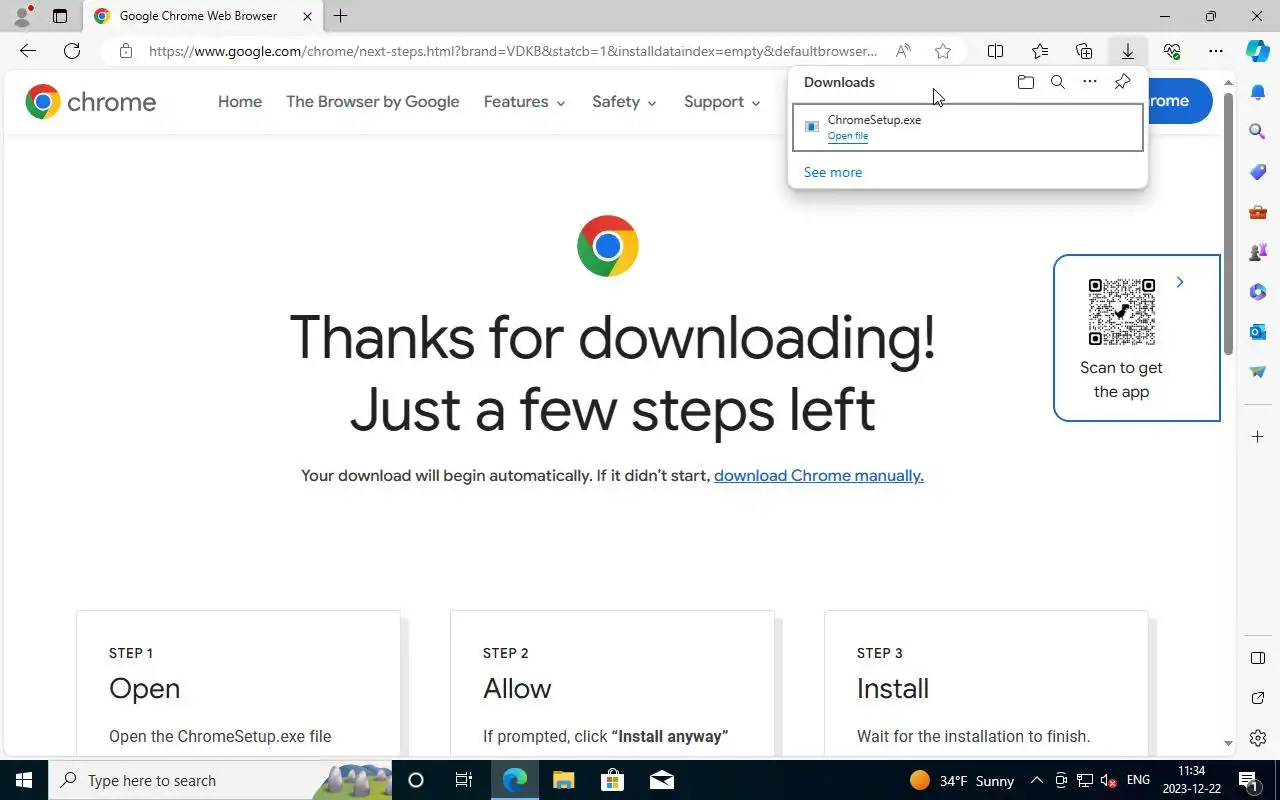Screen dimensions: 1280x800
Task: Open Downloads folder icon in panel
Action: (1025, 82)
